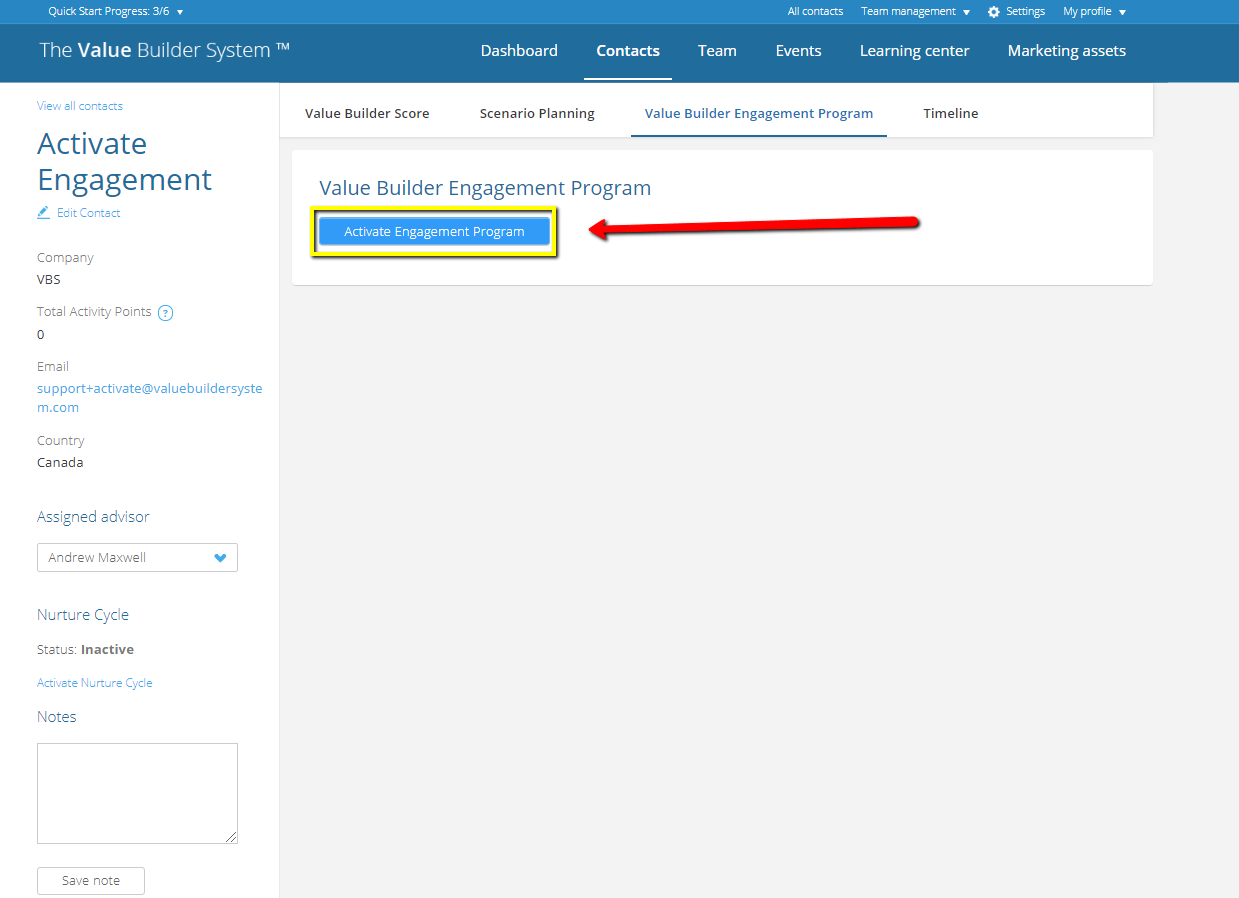Open the Assigned advisor dropdown
The image size is (1239, 898).
pyautogui.click(x=137, y=557)
